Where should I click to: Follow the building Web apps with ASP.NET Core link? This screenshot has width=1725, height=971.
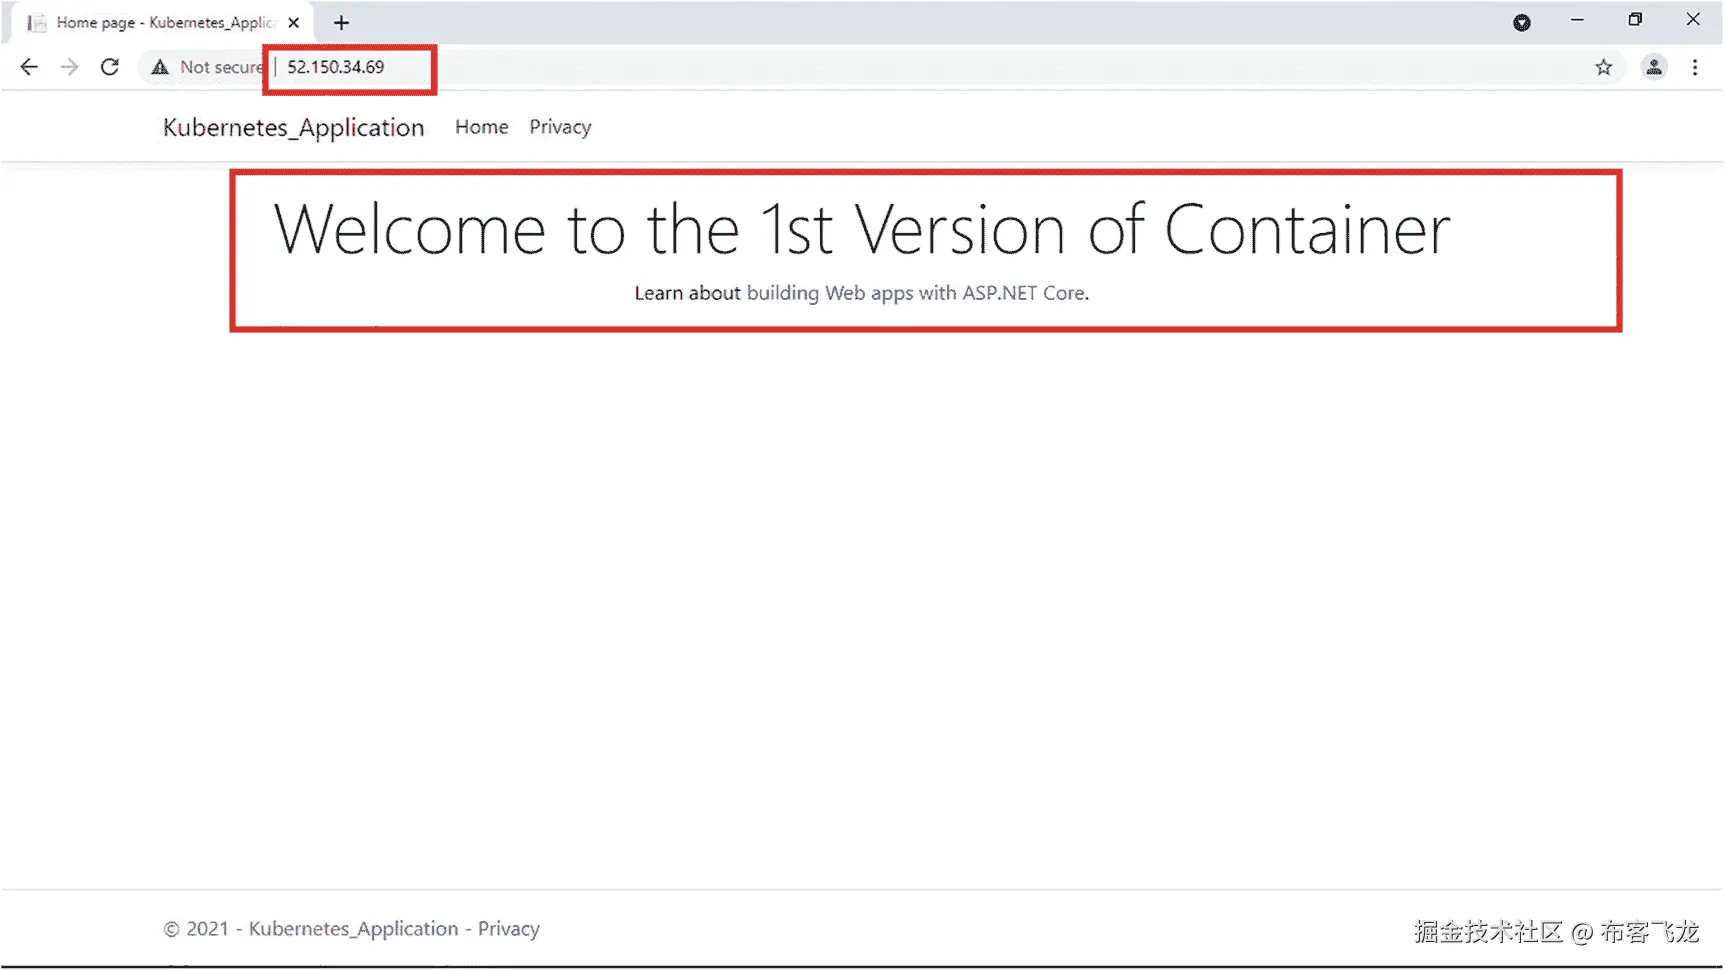coord(916,293)
